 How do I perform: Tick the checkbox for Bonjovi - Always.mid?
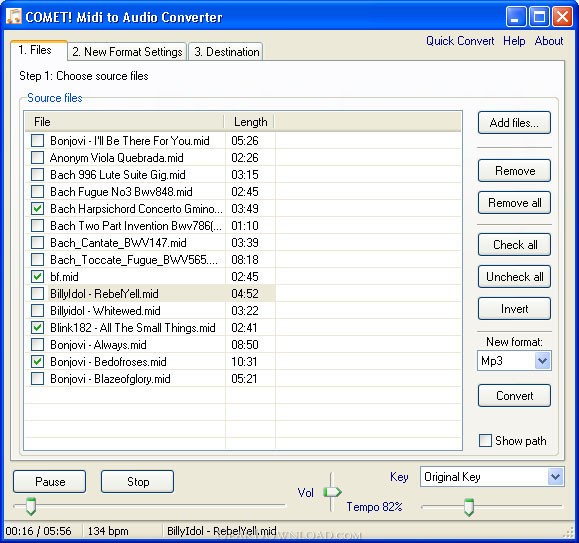coord(37,344)
